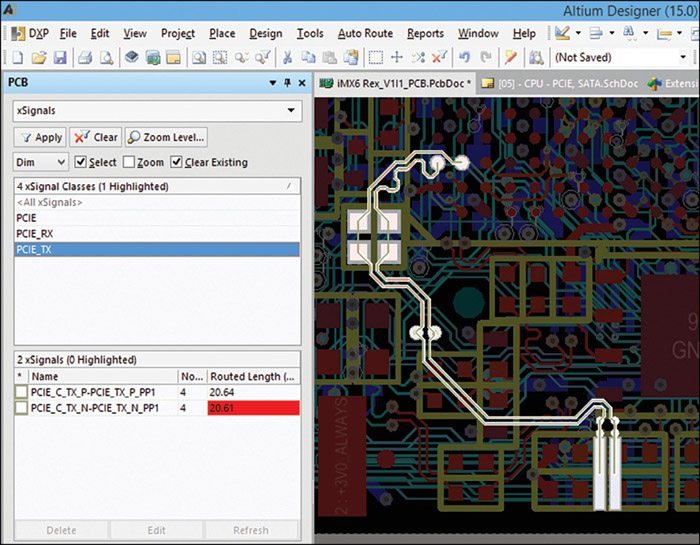Click the Apply filter button

40,137
